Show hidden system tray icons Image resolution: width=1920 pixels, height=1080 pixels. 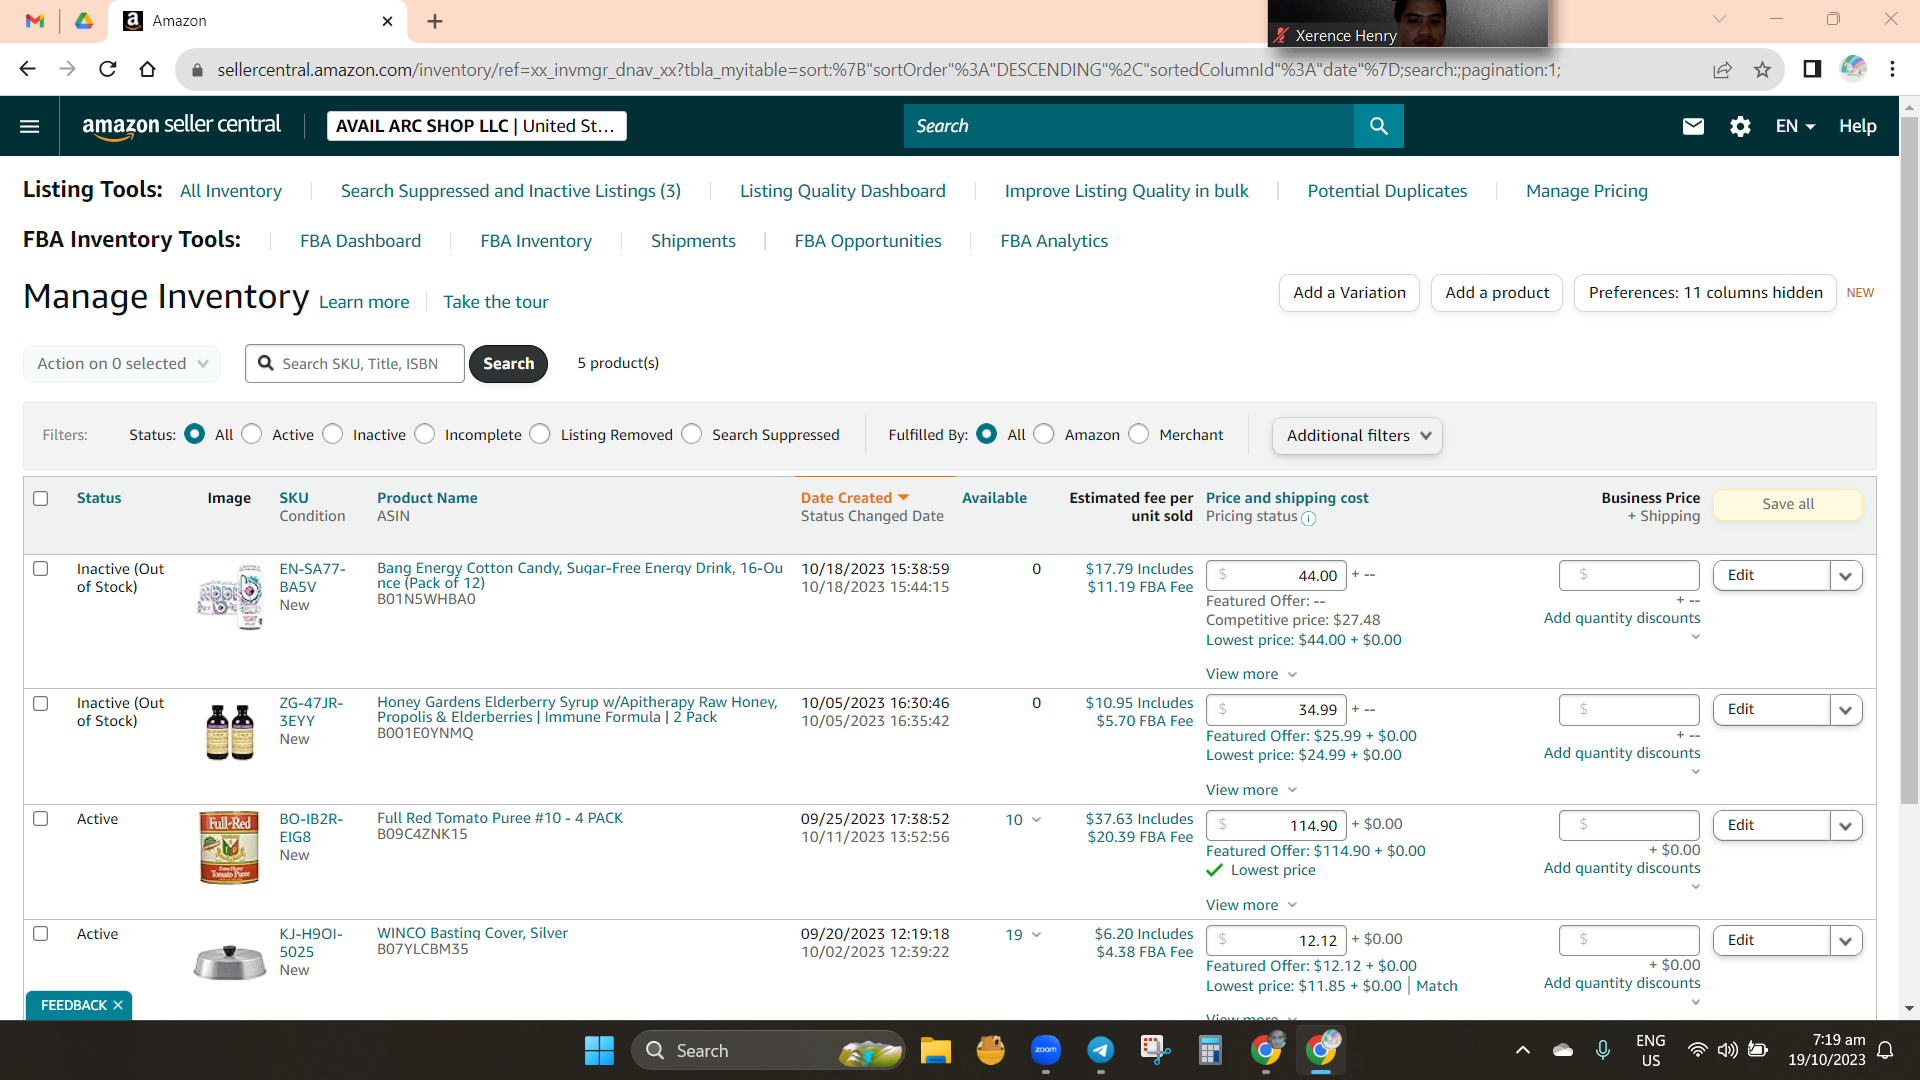1522,1050
